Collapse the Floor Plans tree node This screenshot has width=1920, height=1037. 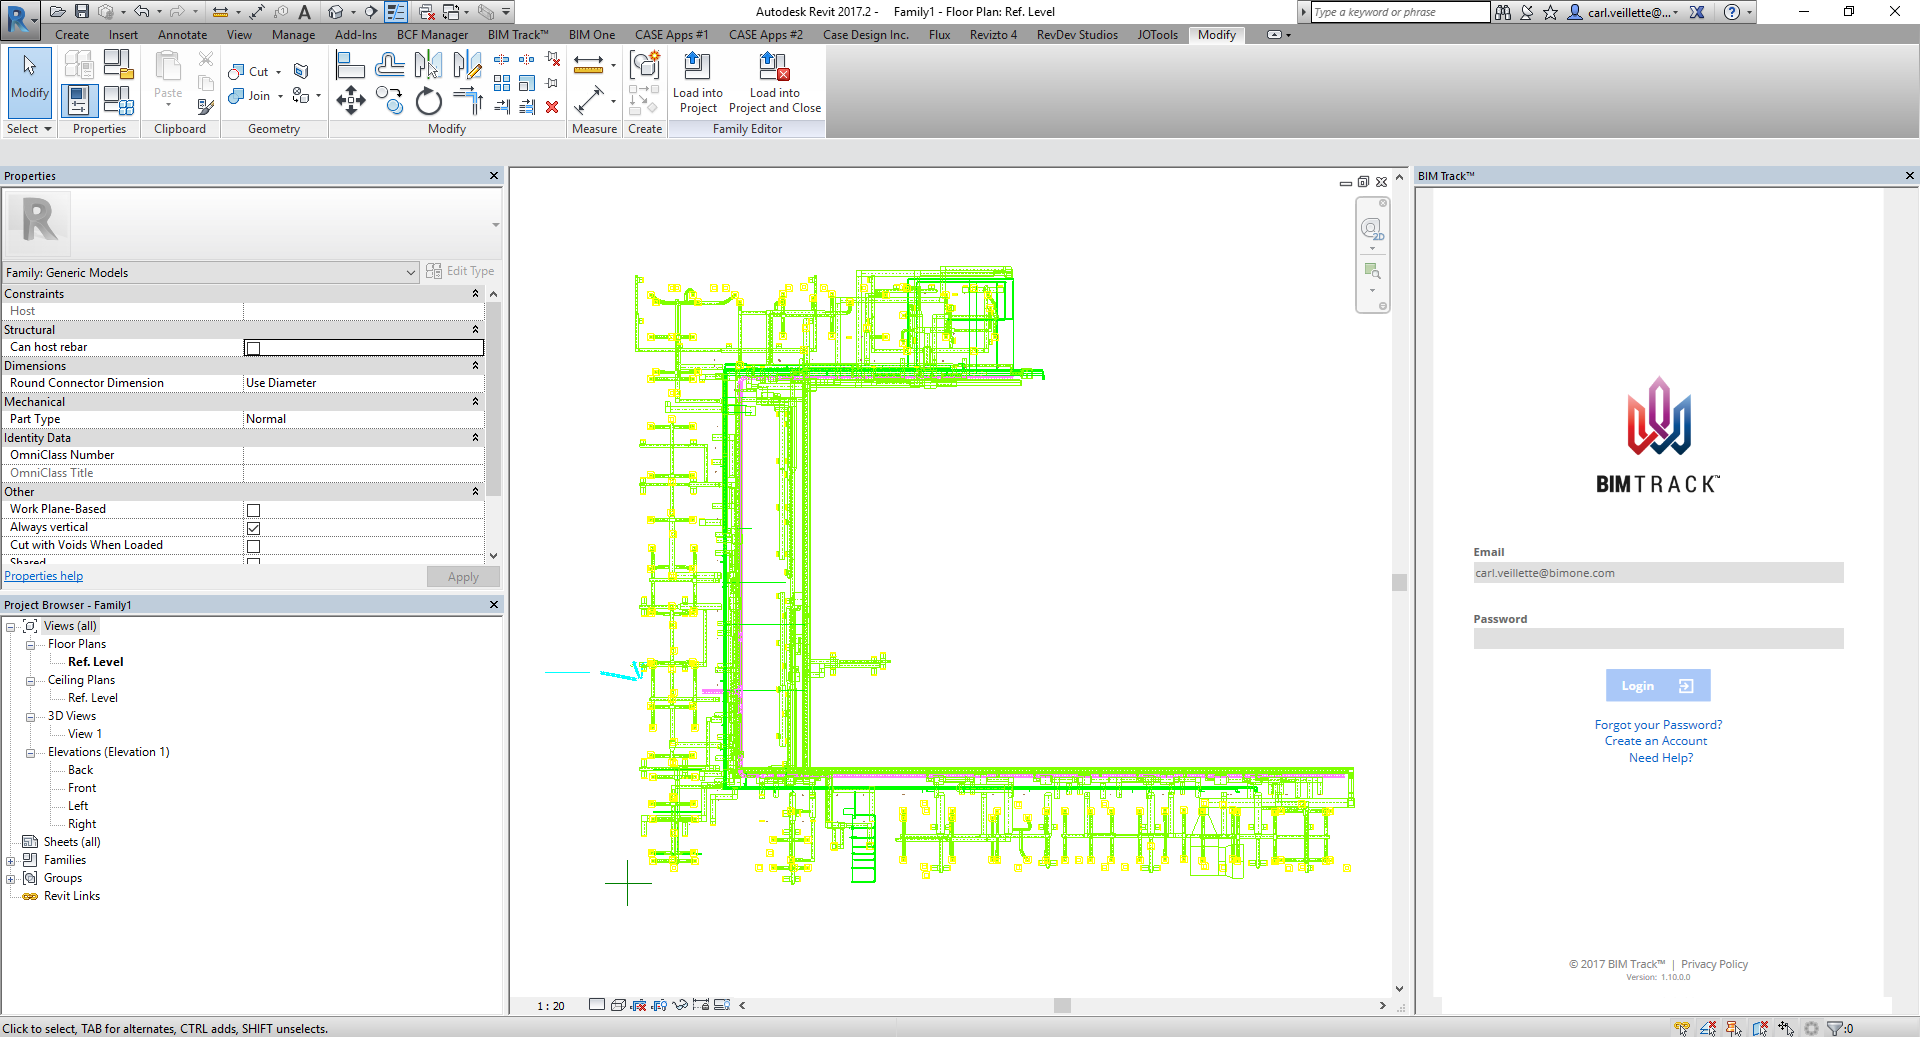tap(30, 645)
